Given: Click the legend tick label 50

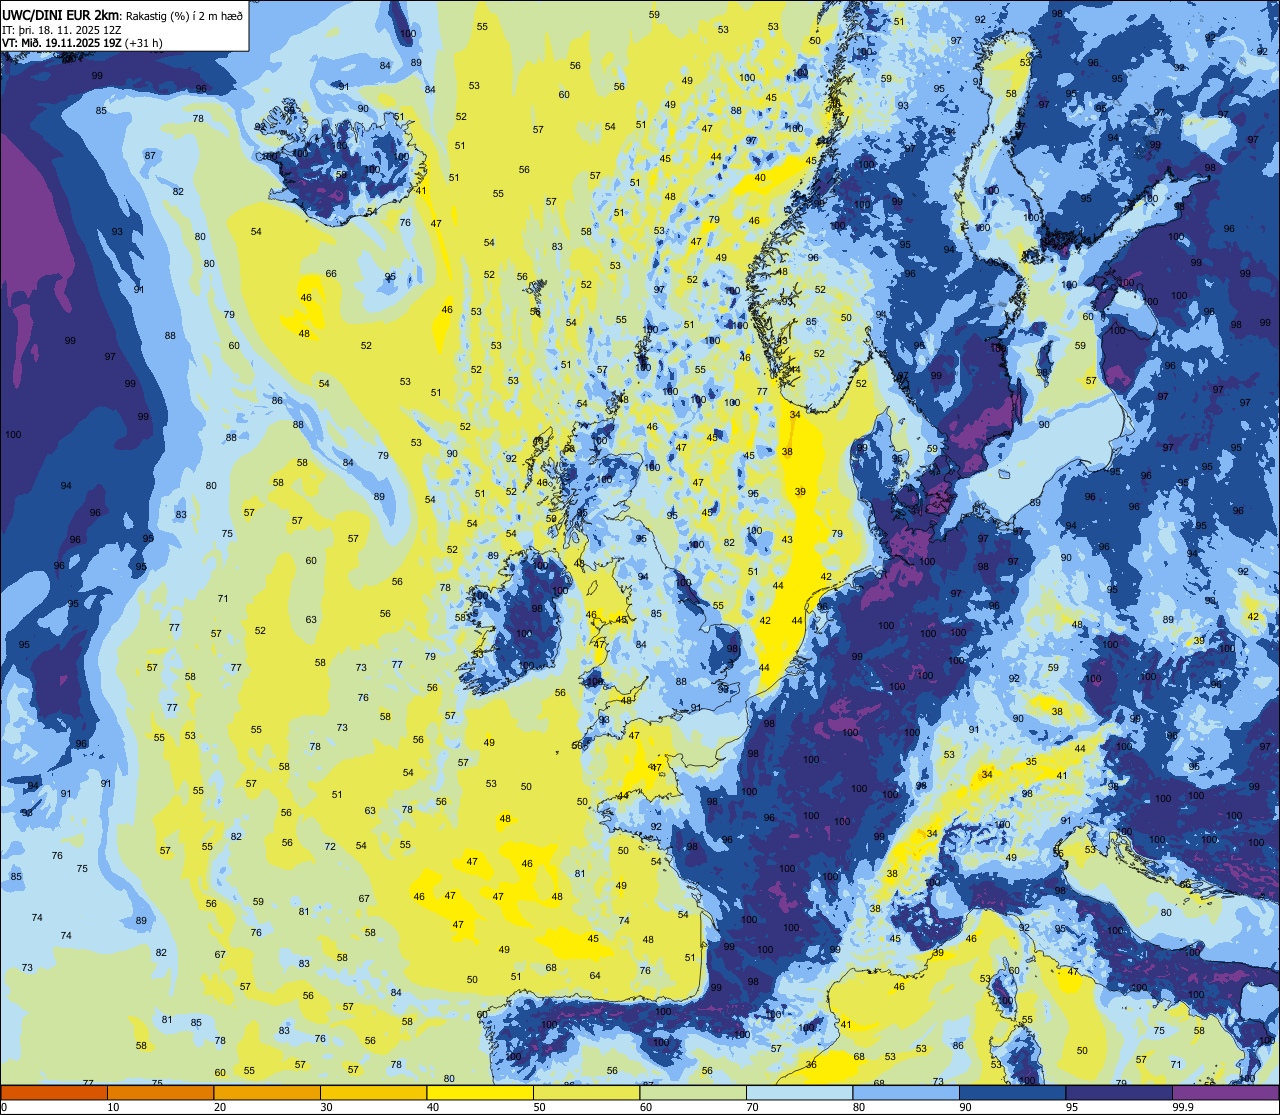Looking at the screenshot, I should click(x=539, y=1107).
